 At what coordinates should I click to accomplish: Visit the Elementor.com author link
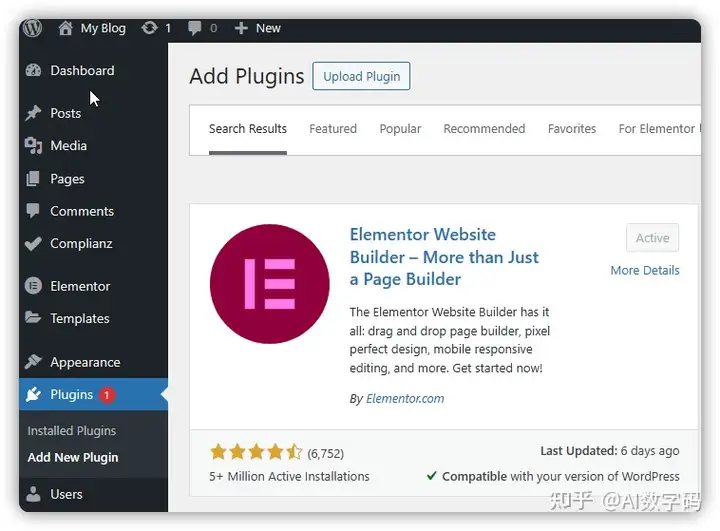pyautogui.click(x=405, y=398)
